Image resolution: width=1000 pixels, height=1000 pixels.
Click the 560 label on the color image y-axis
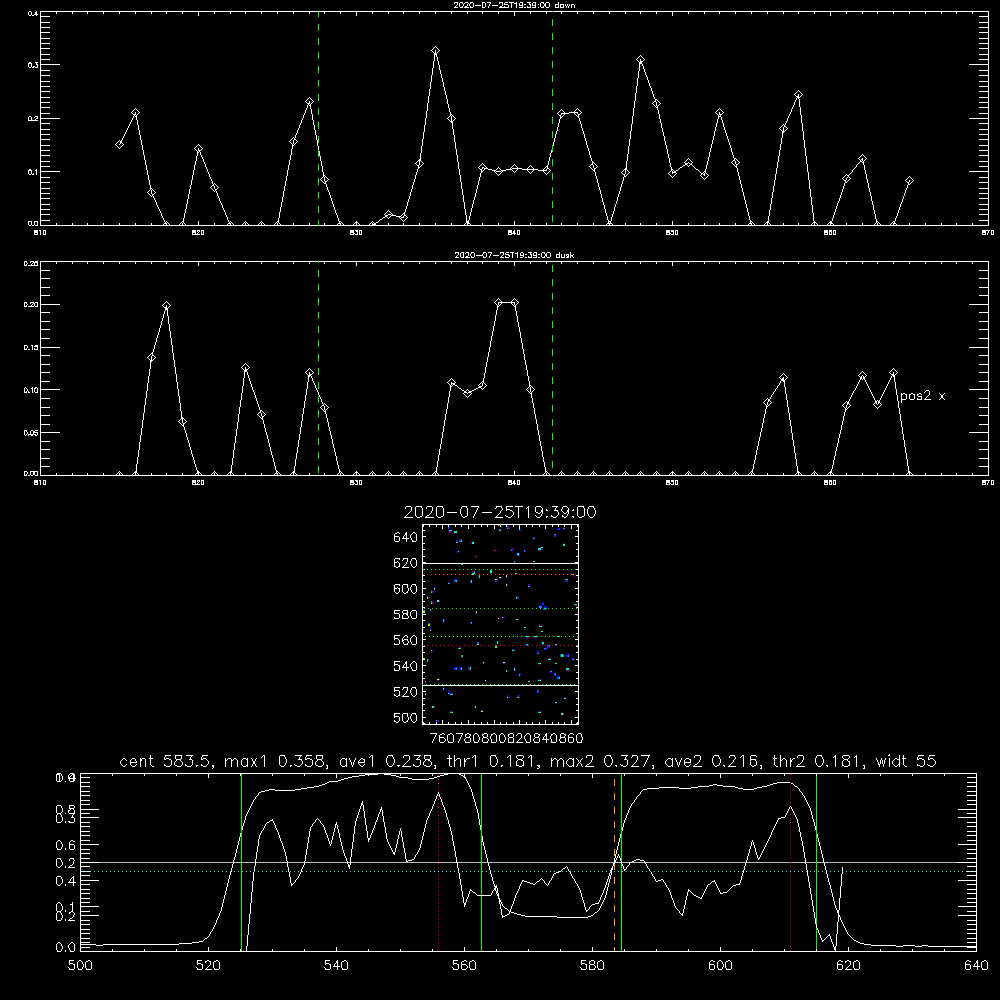coord(406,640)
